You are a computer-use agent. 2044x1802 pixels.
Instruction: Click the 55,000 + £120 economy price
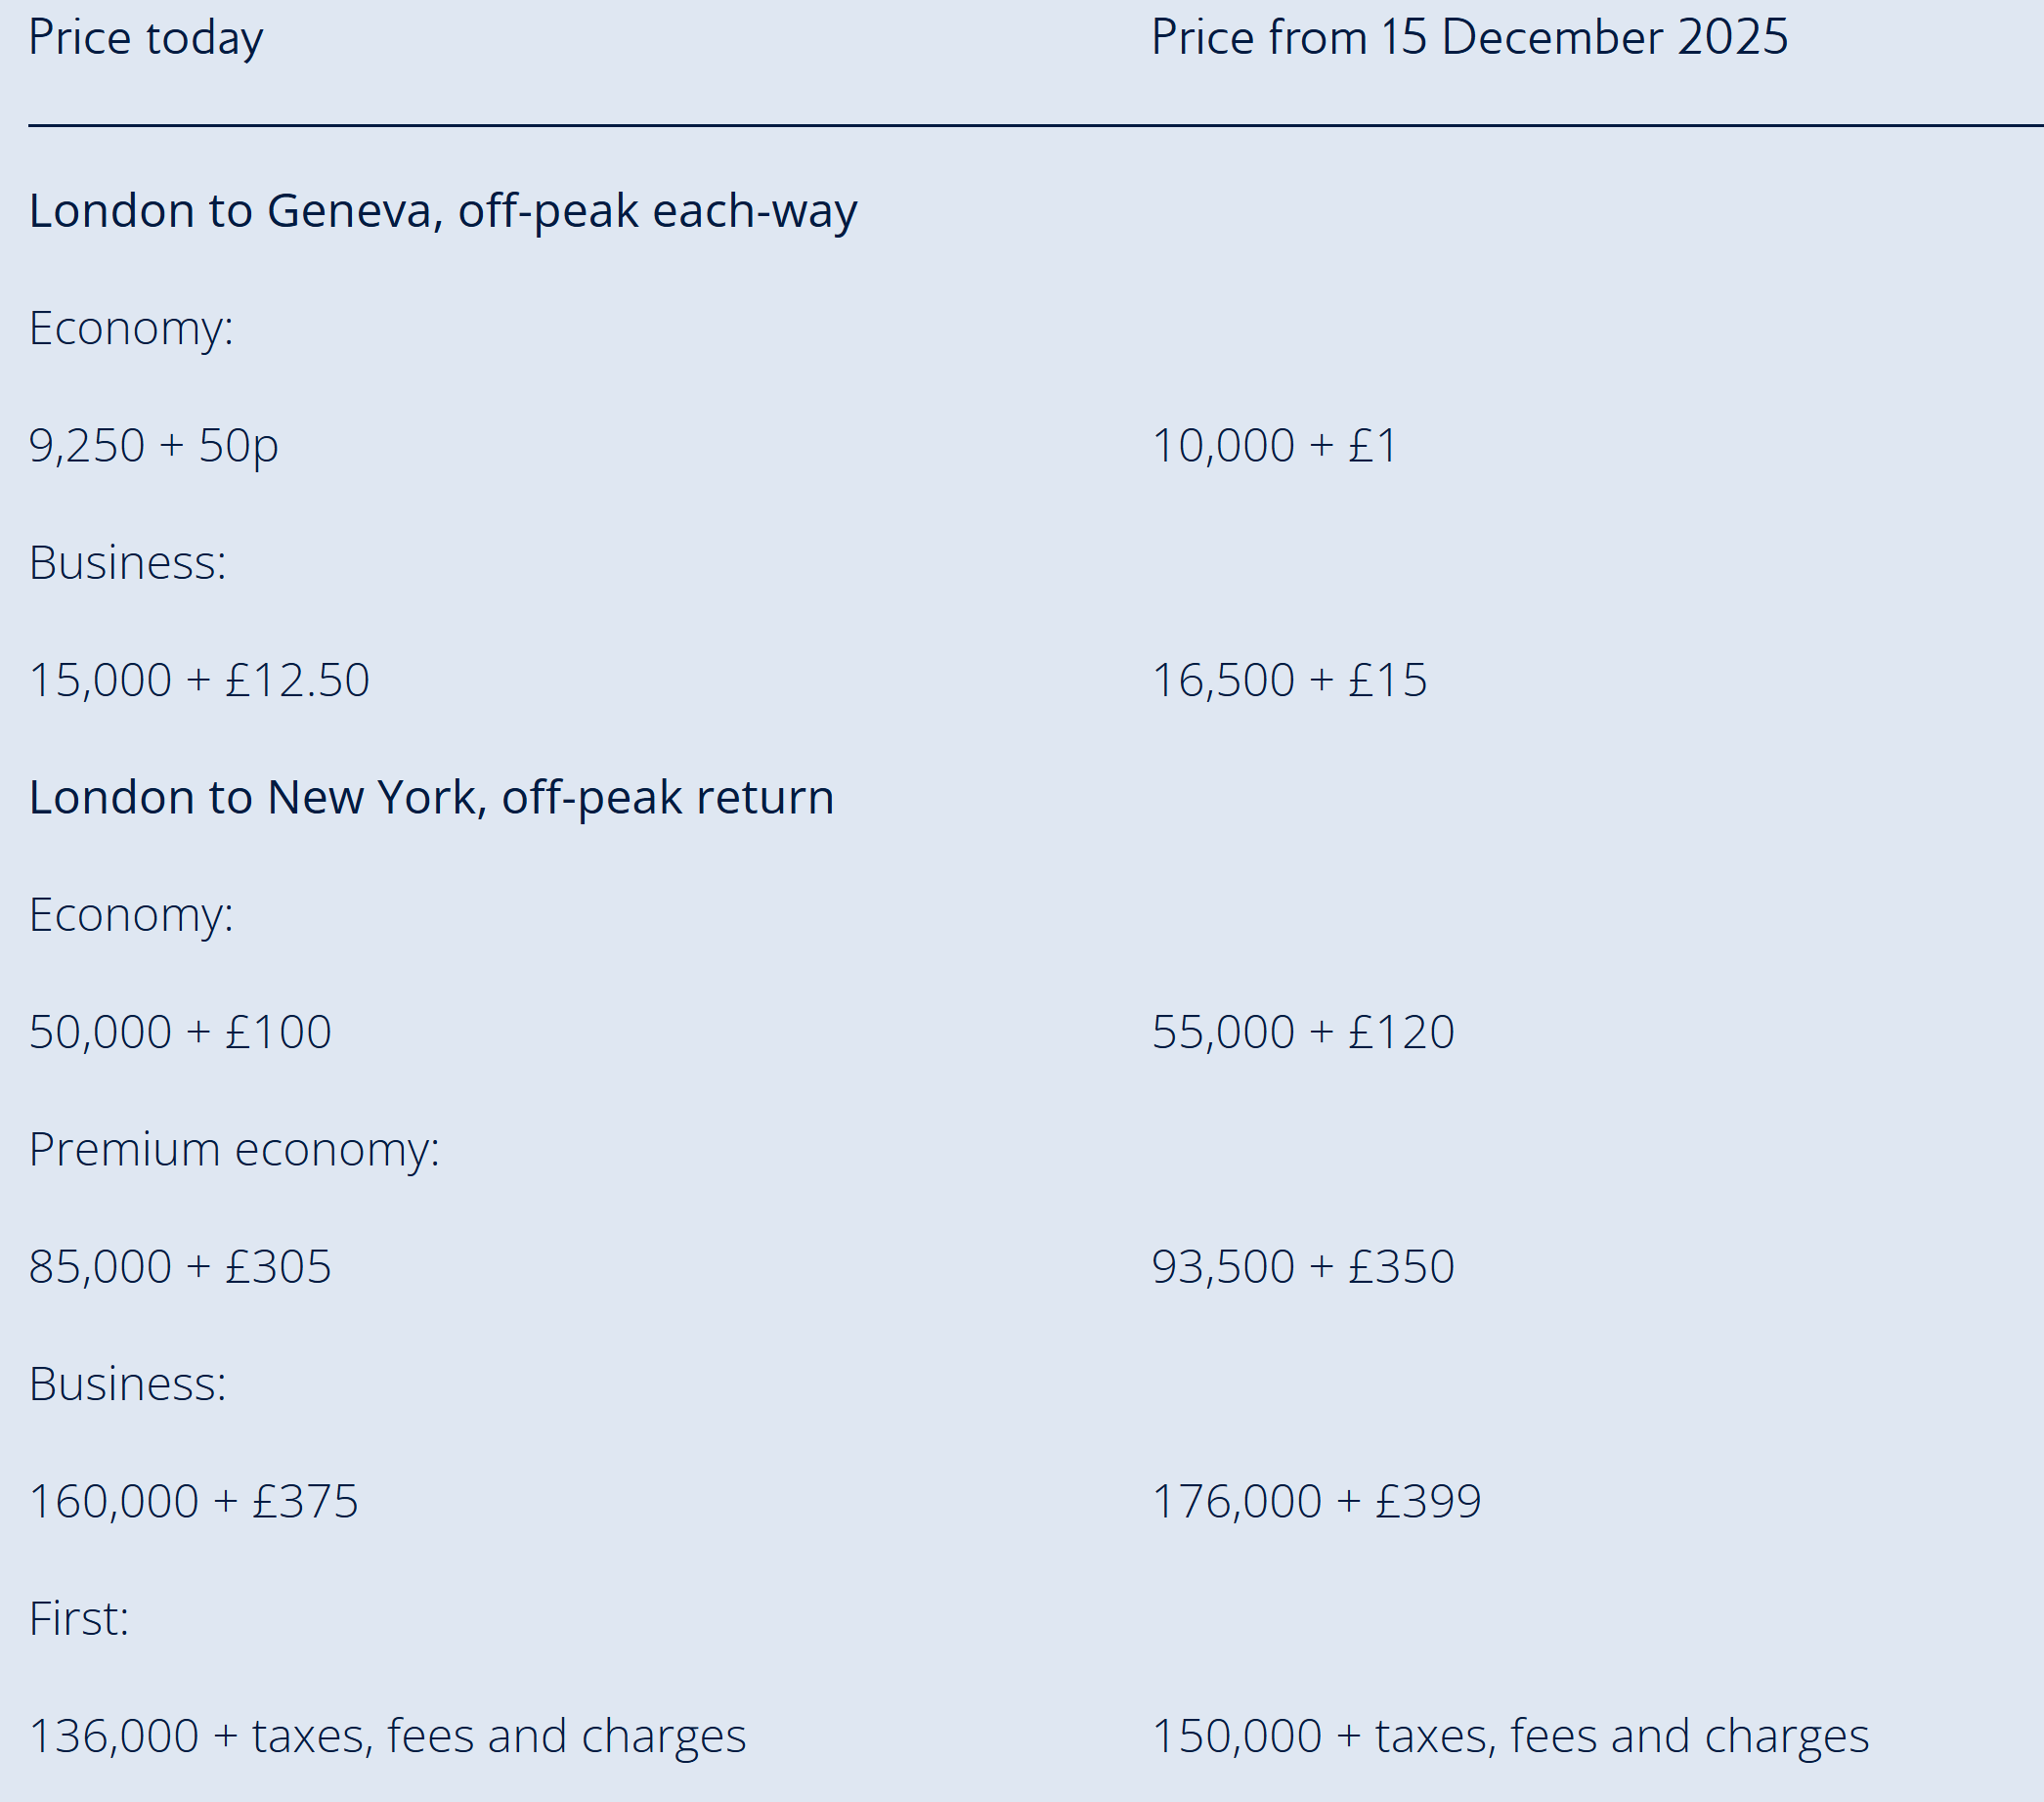coord(1303,1033)
